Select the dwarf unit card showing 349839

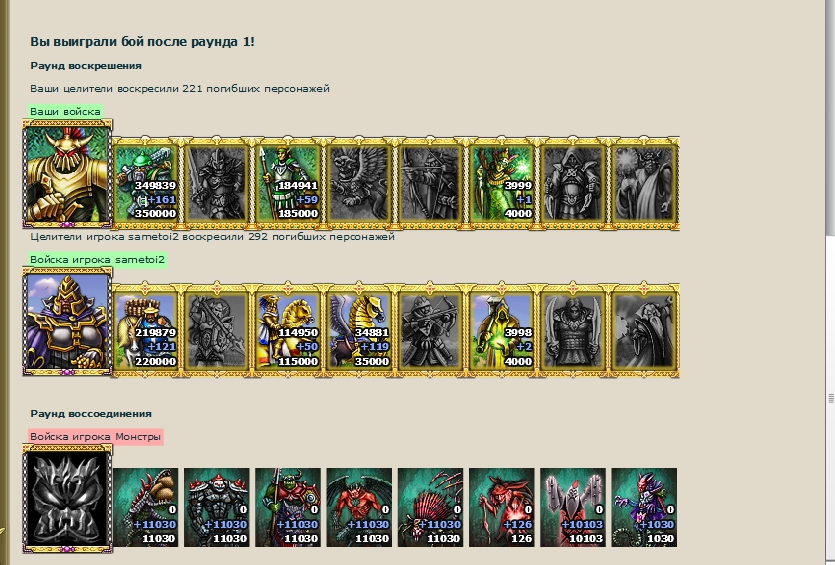(145, 183)
